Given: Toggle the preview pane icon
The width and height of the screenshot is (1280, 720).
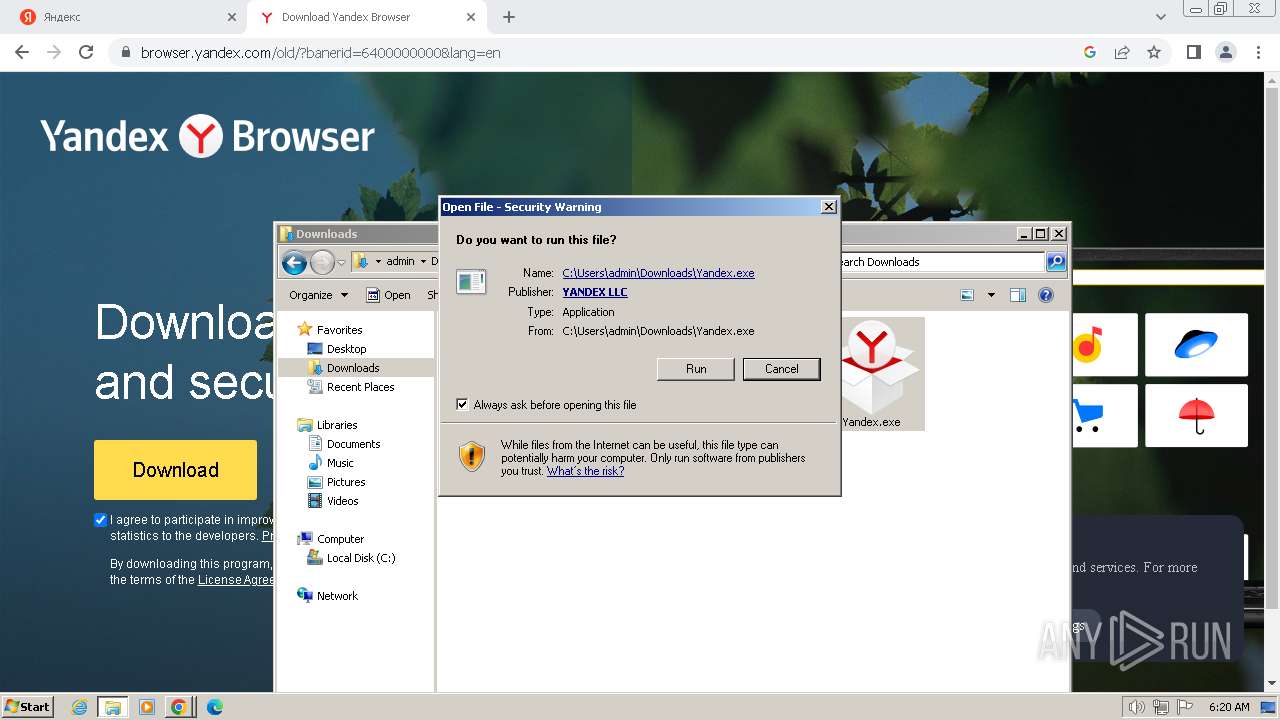Looking at the screenshot, I should pyautogui.click(x=1018, y=295).
